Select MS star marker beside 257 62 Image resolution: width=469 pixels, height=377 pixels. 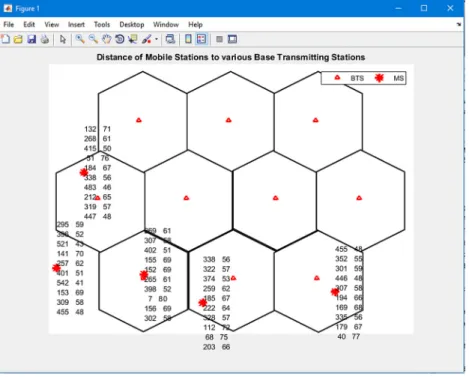pos(56,268)
